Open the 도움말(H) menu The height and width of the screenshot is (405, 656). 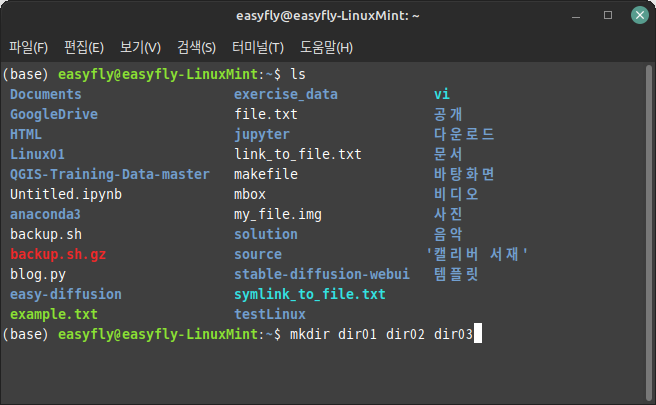[326, 47]
